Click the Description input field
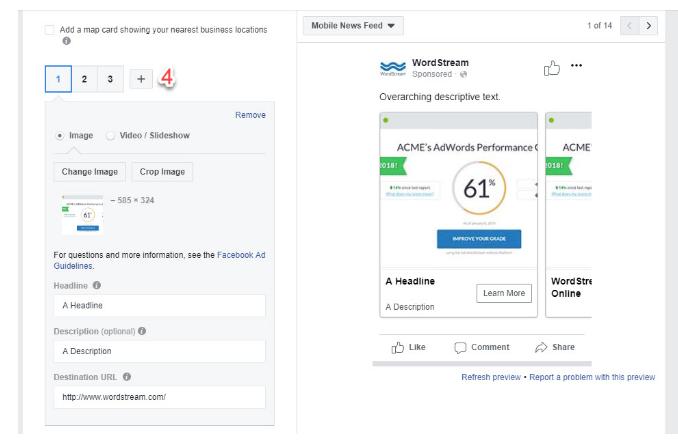Screen dimensions: 678x440 click(160, 351)
